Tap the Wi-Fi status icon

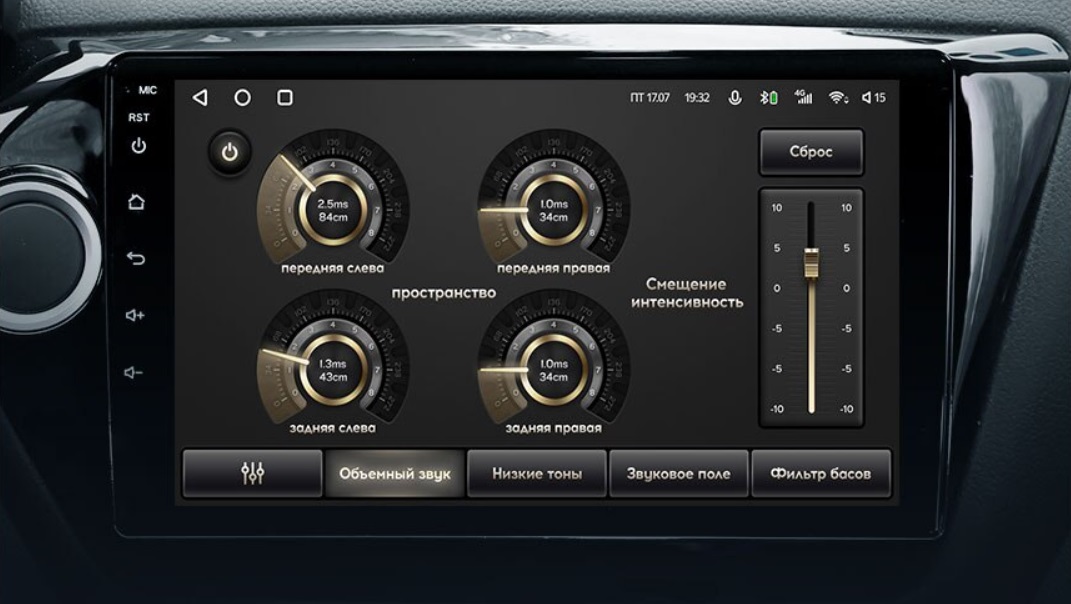[x=838, y=98]
